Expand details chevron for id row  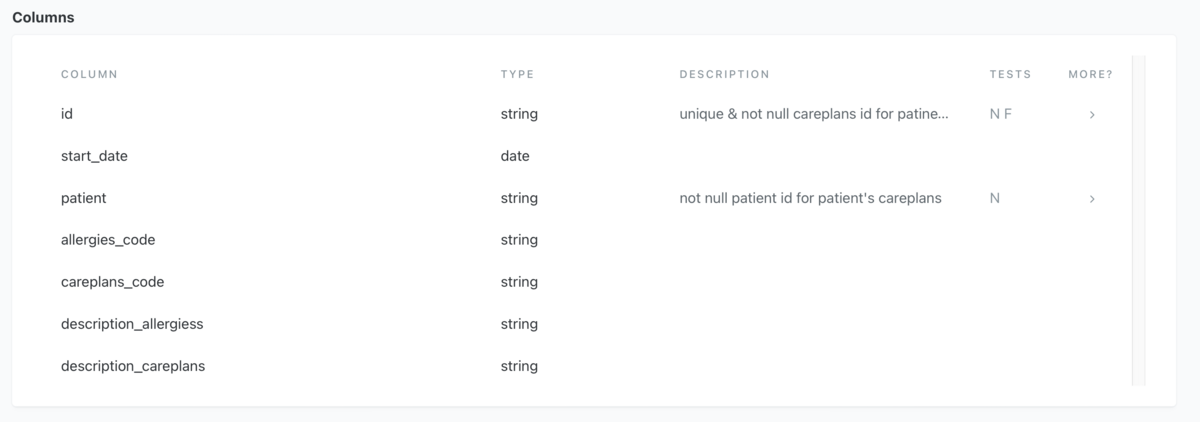1091,115
